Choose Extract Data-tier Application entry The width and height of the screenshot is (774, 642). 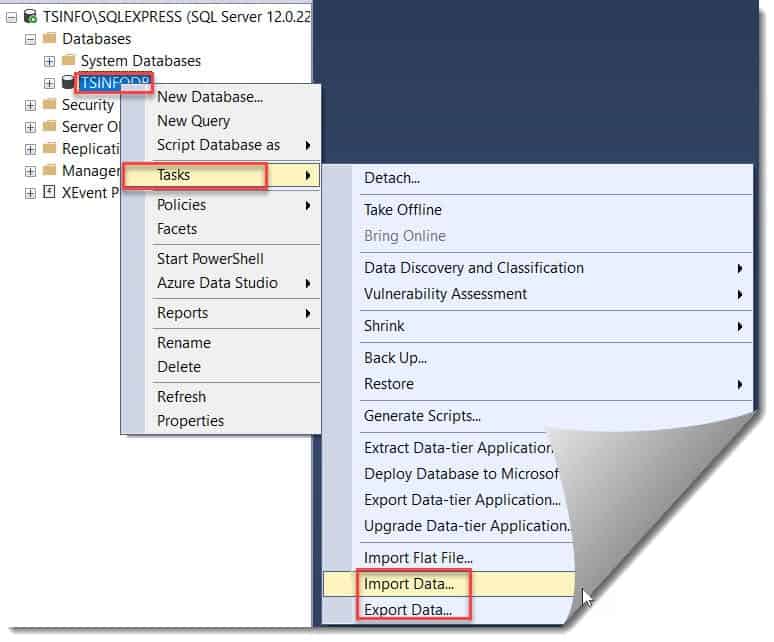click(x=459, y=448)
